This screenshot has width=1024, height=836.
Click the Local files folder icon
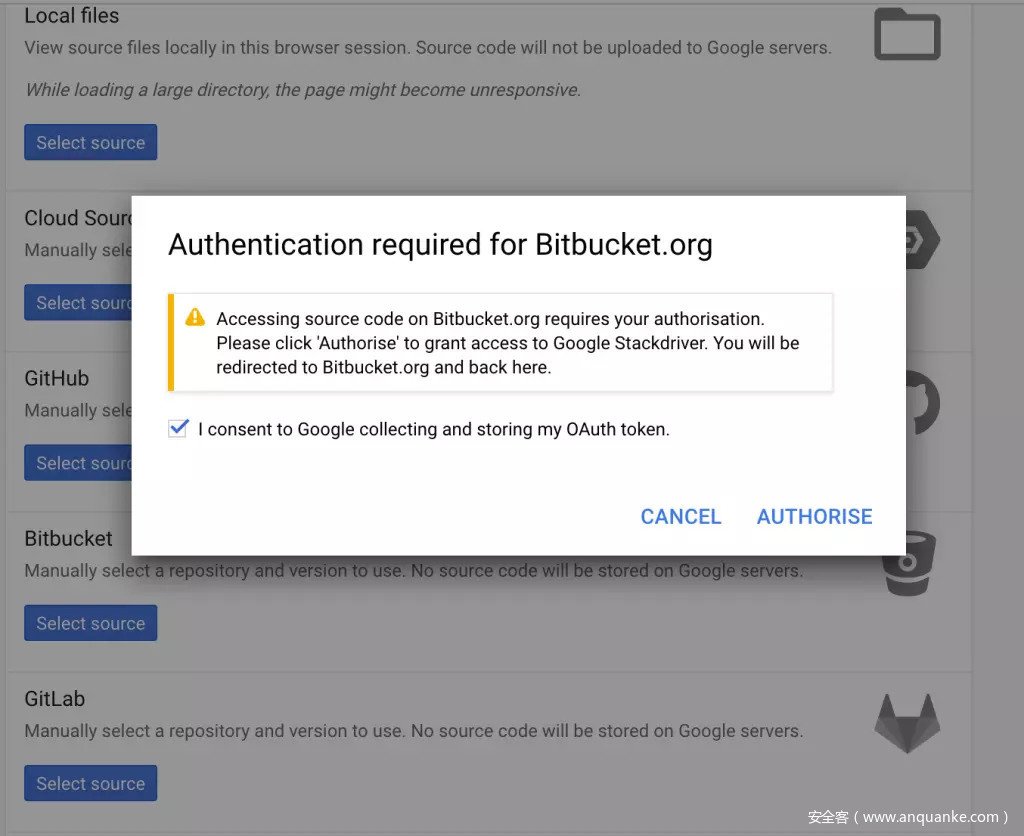907,35
